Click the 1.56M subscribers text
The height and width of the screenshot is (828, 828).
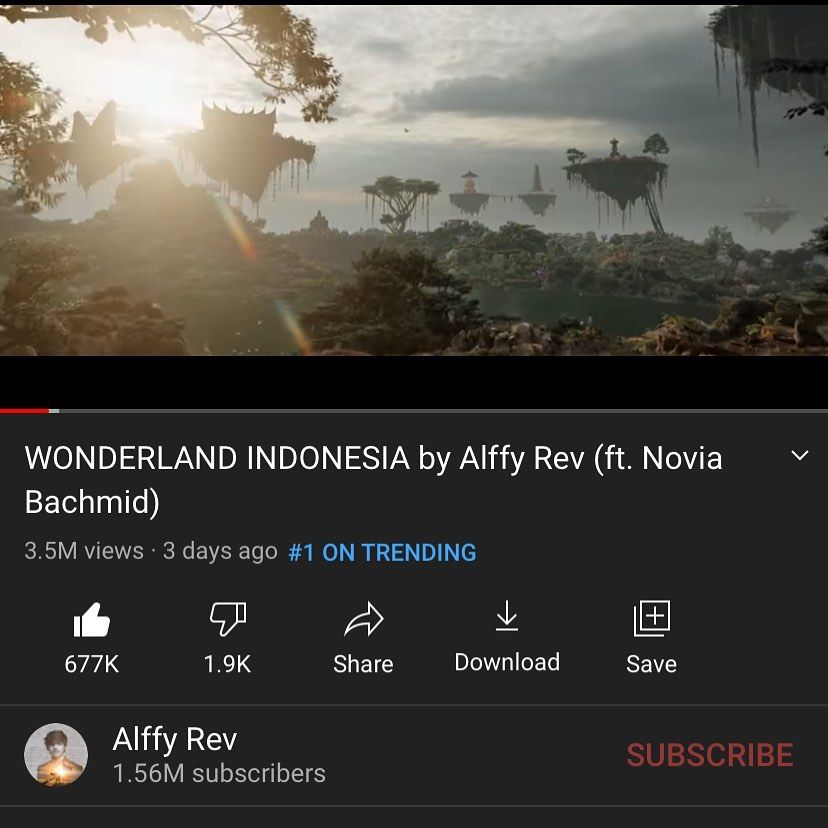pos(219,774)
